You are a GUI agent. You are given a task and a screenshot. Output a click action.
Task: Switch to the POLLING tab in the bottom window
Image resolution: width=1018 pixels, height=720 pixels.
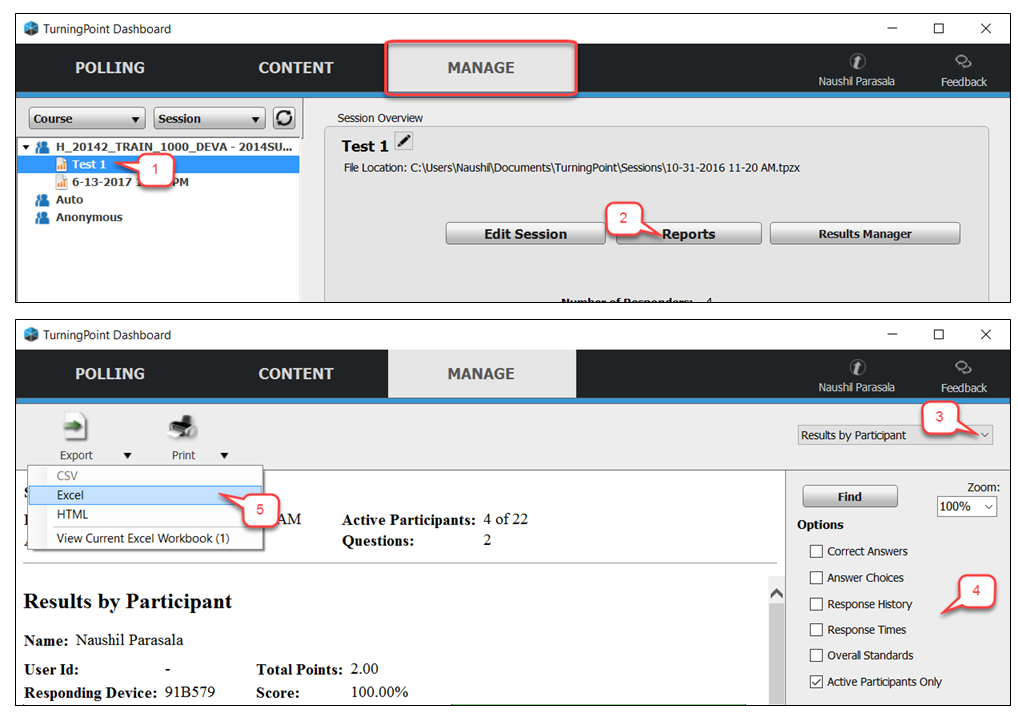[x=110, y=373]
